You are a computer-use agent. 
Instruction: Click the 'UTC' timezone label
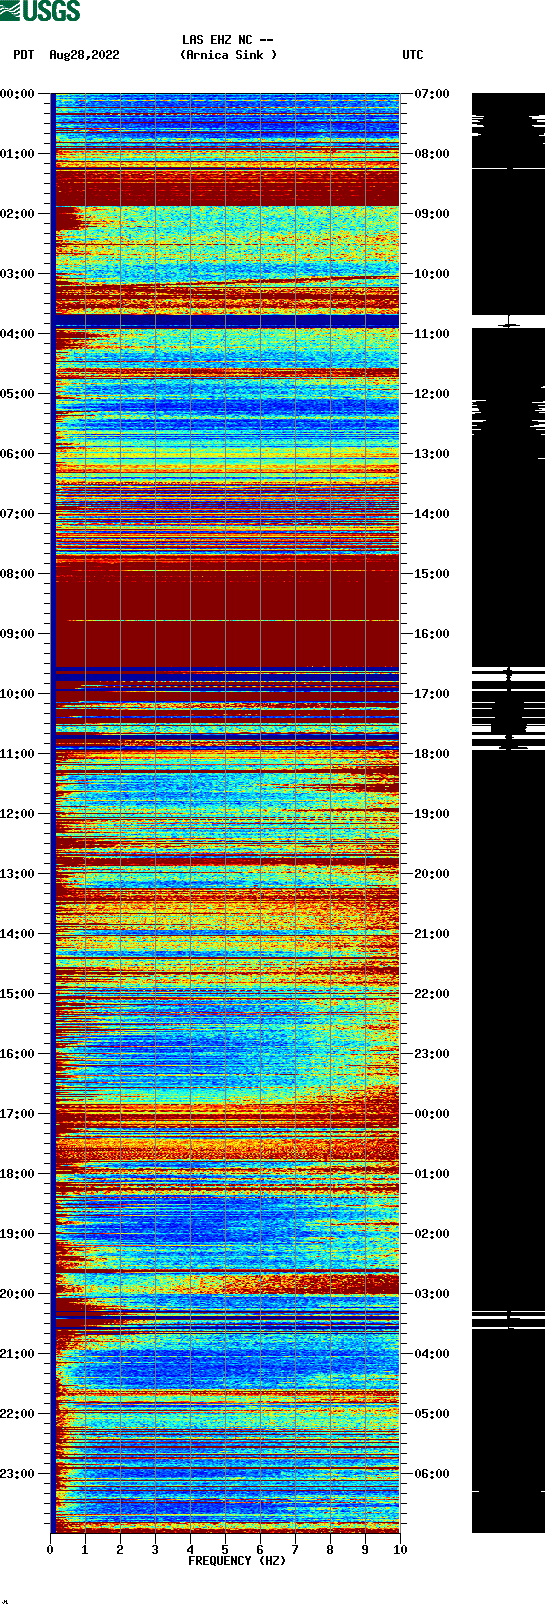[x=413, y=55]
